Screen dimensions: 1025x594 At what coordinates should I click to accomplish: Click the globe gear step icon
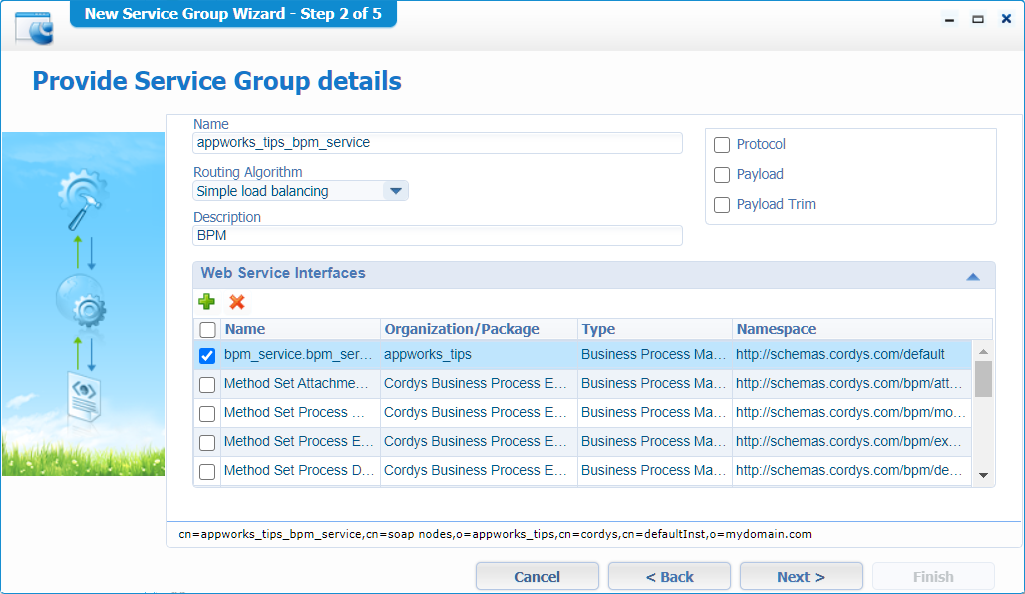pyautogui.click(x=82, y=304)
